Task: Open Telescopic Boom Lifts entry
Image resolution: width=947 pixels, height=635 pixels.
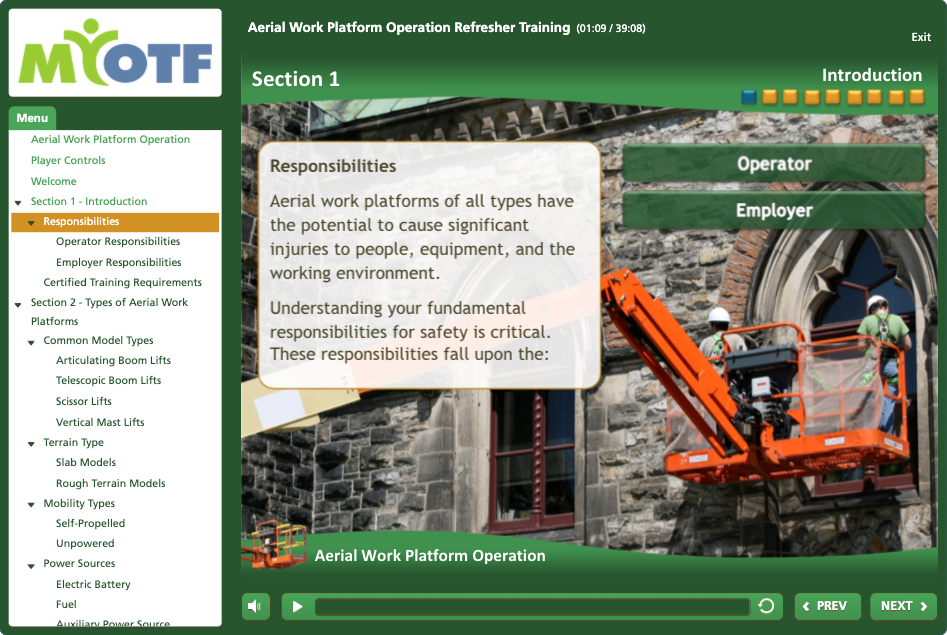Action: [108, 380]
